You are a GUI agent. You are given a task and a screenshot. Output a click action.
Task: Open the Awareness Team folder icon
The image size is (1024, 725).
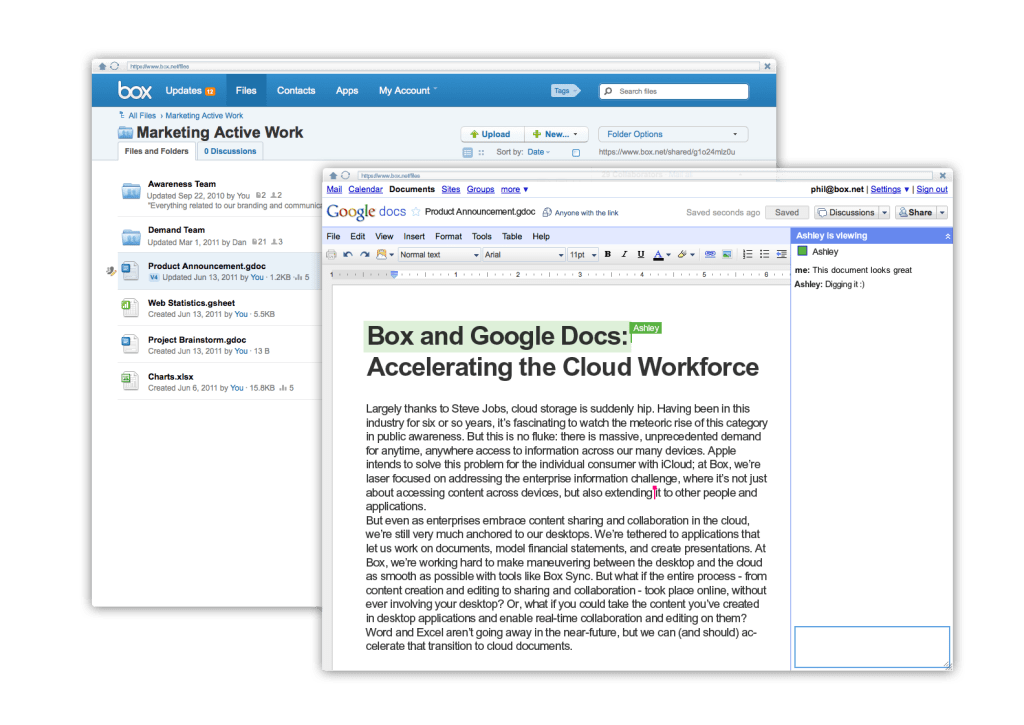pyautogui.click(x=131, y=191)
